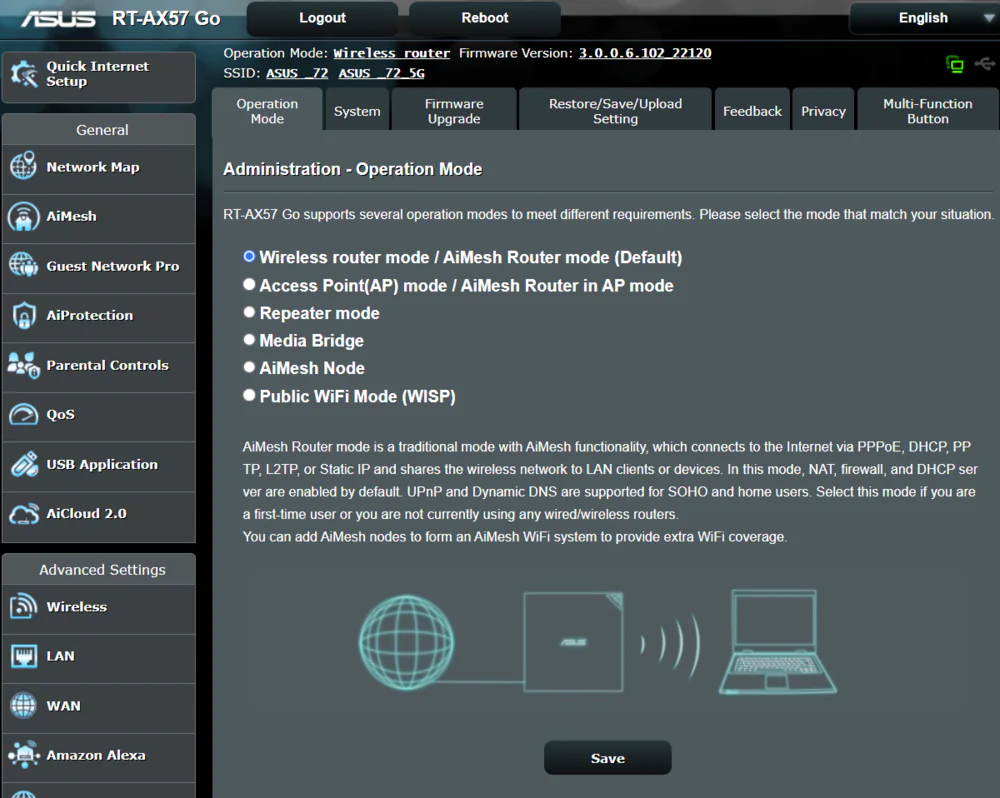Screen dimensions: 1000x798
Task: Click the Logout button
Action: [323, 18]
